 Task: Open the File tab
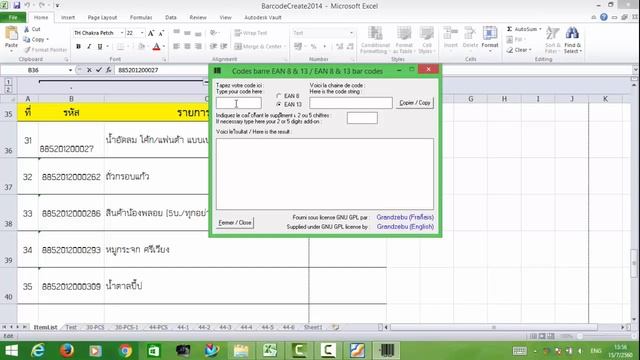[x=13, y=18]
